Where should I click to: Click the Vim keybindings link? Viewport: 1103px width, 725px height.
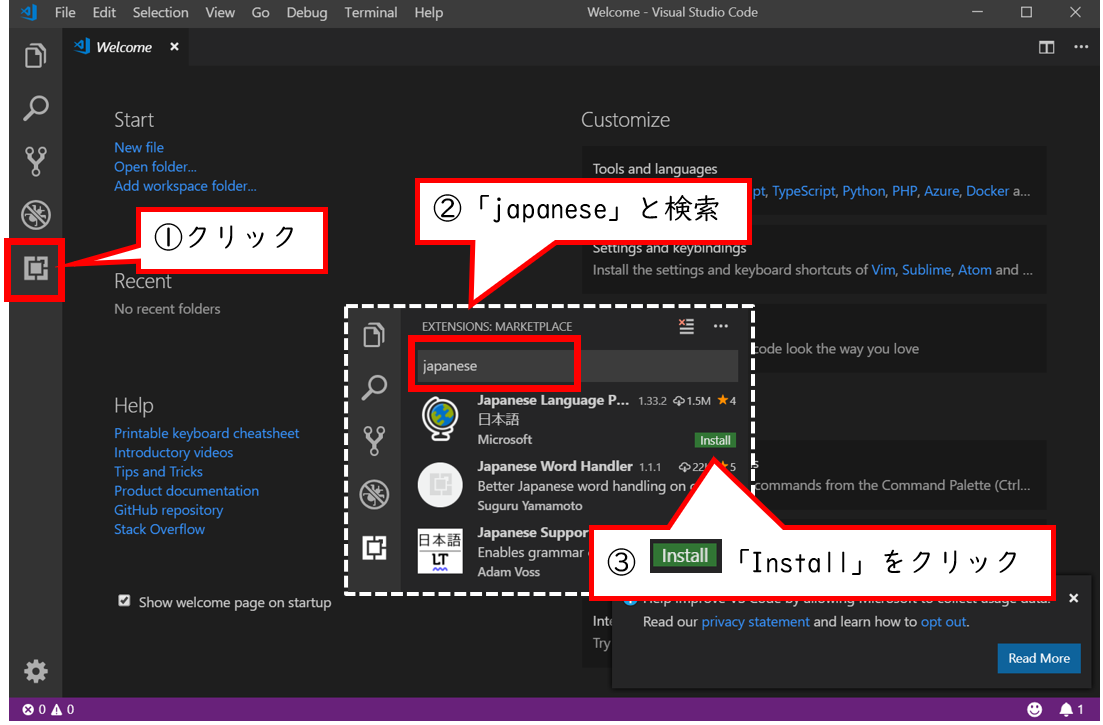coord(883,270)
